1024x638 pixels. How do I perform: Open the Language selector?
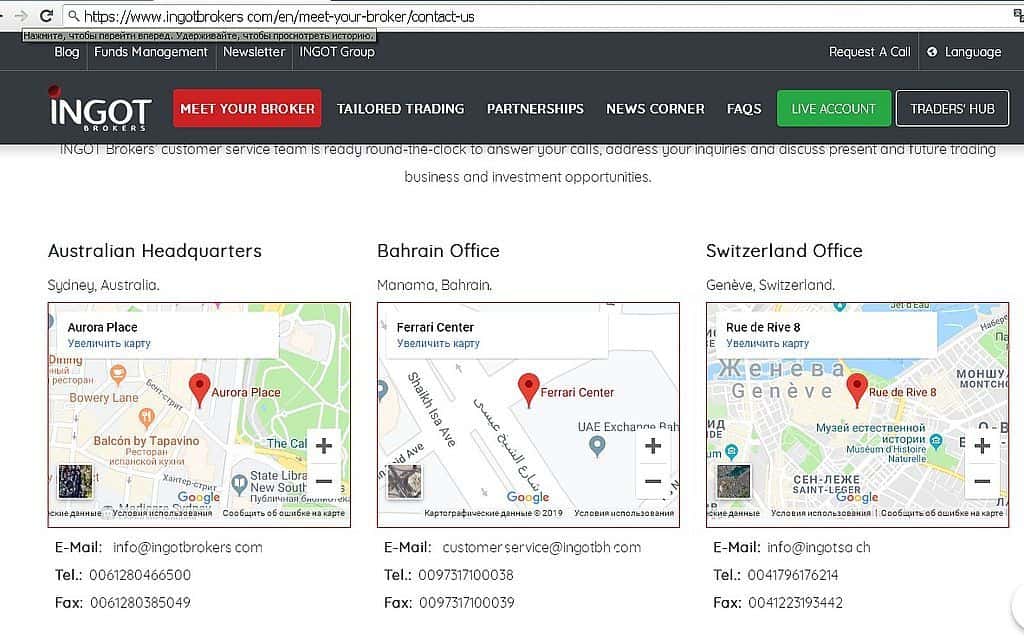point(964,52)
